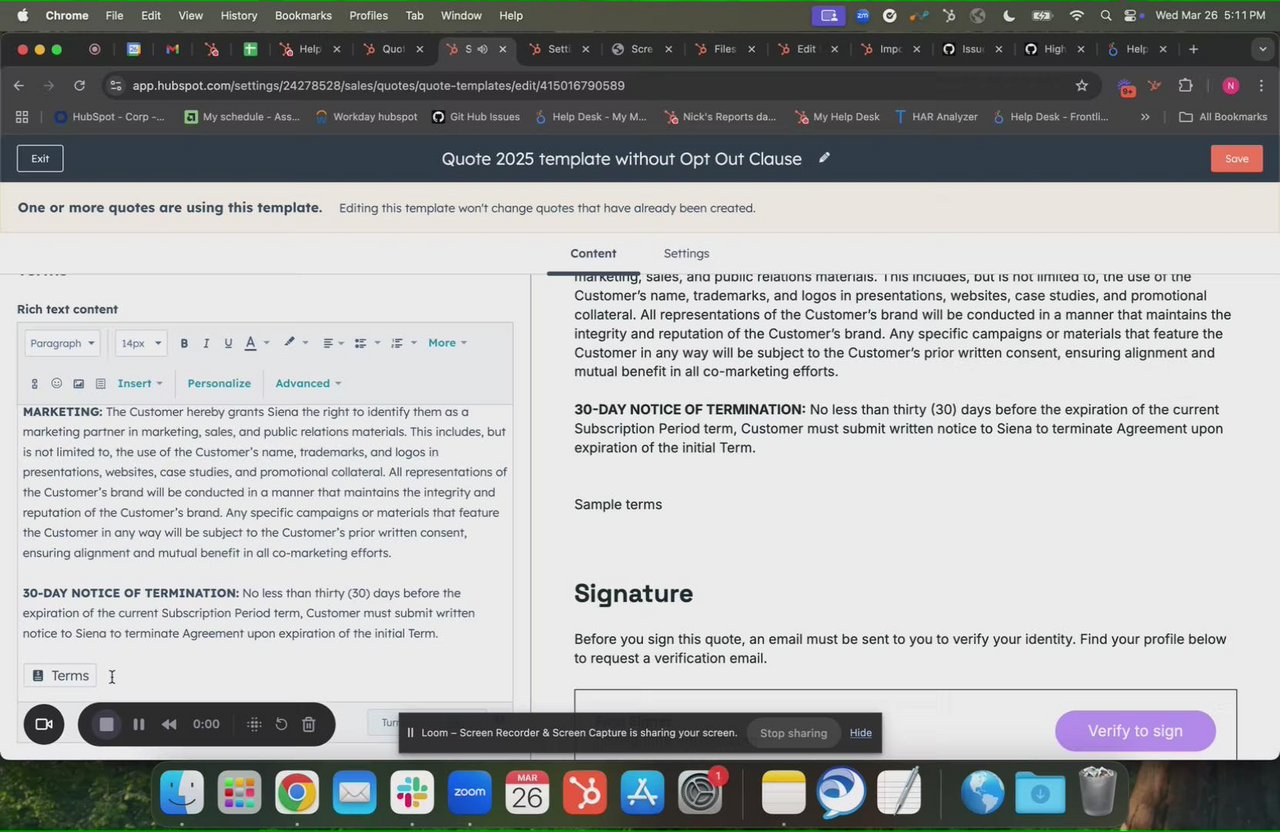This screenshot has height=832, width=1280.
Task: Toggle the Loom camera bubble
Action: (44, 724)
